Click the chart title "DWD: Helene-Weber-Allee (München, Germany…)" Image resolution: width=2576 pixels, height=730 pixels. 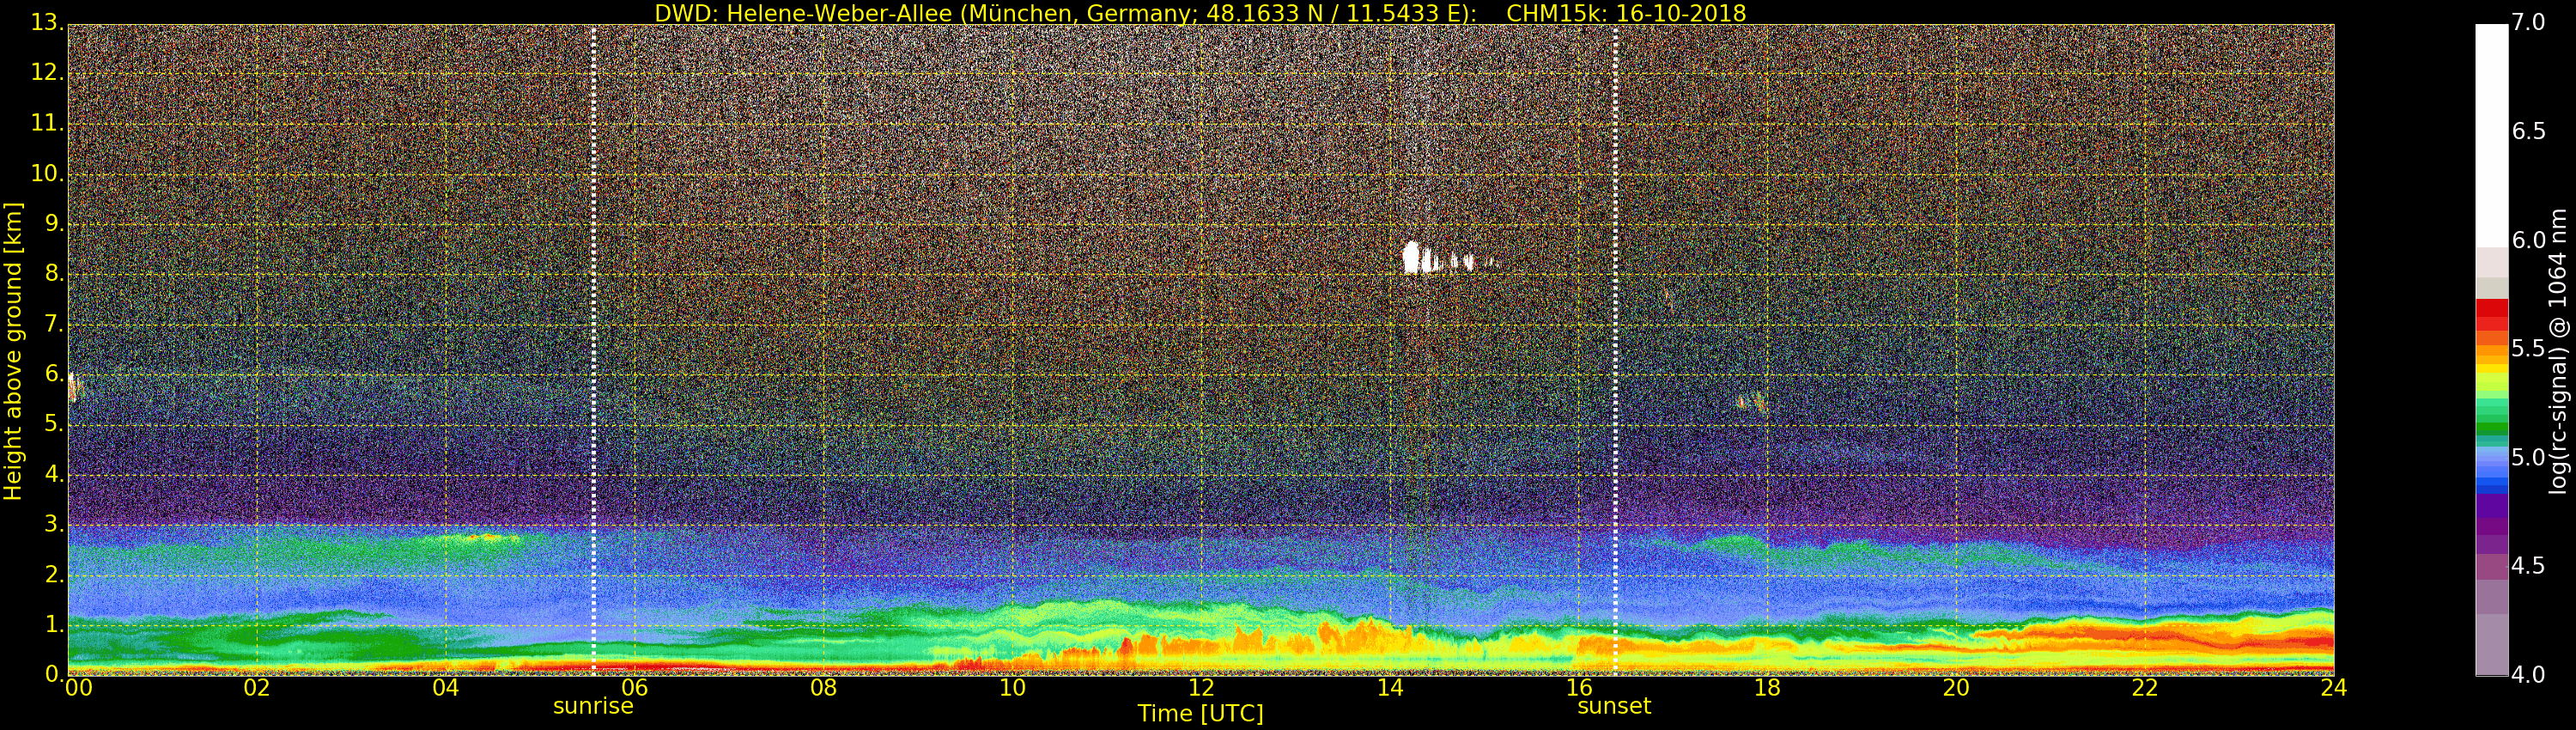(x=1065, y=13)
